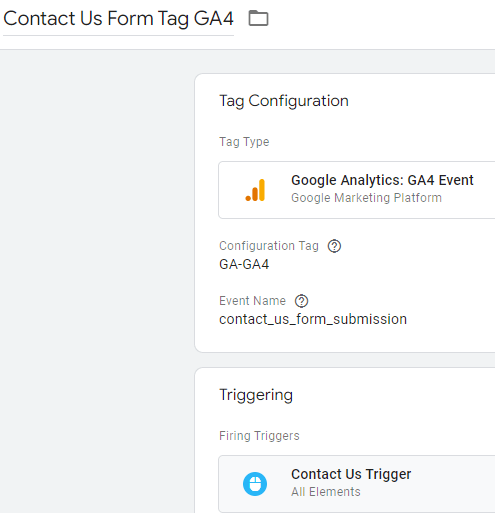The image size is (495, 513).
Task: Open the Contact Us Trigger
Action: tap(357, 484)
